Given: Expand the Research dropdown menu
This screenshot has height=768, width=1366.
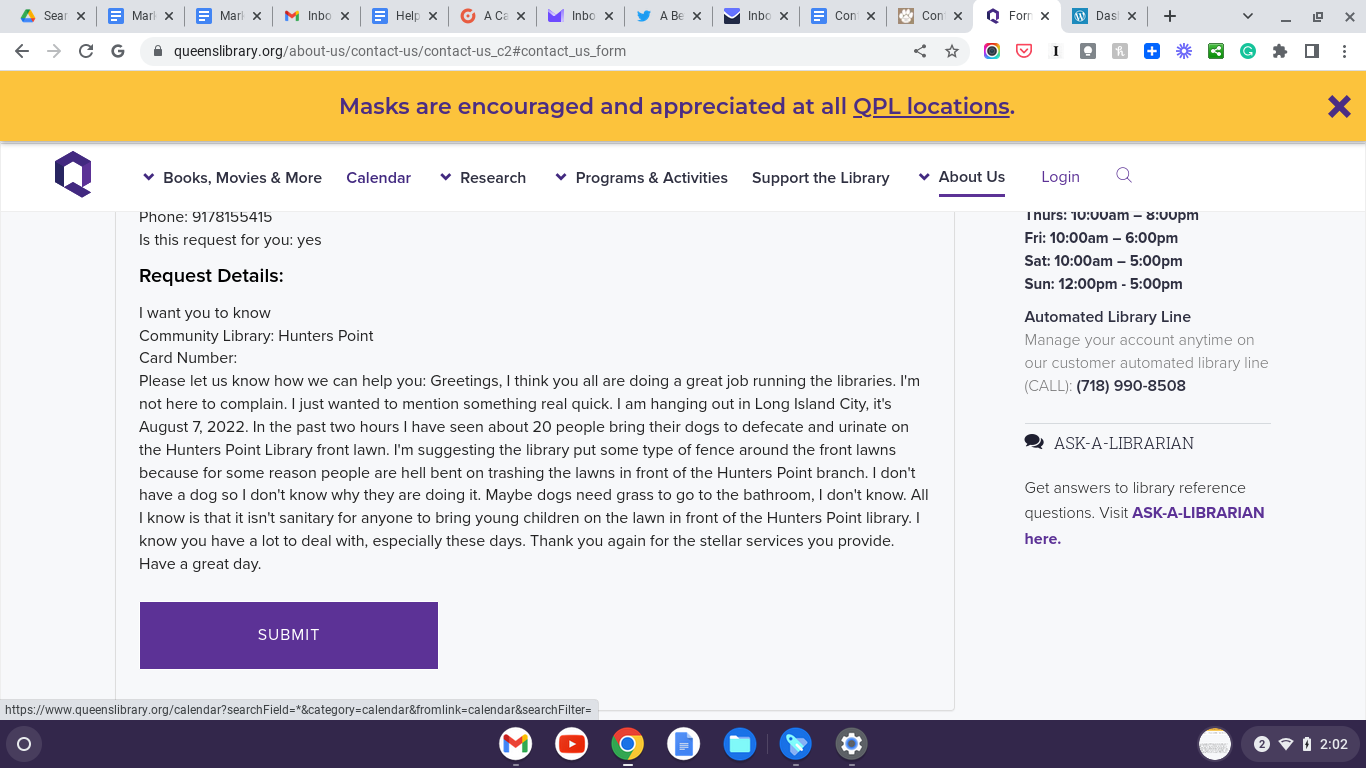Looking at the screenshot, I should [483, 177].
